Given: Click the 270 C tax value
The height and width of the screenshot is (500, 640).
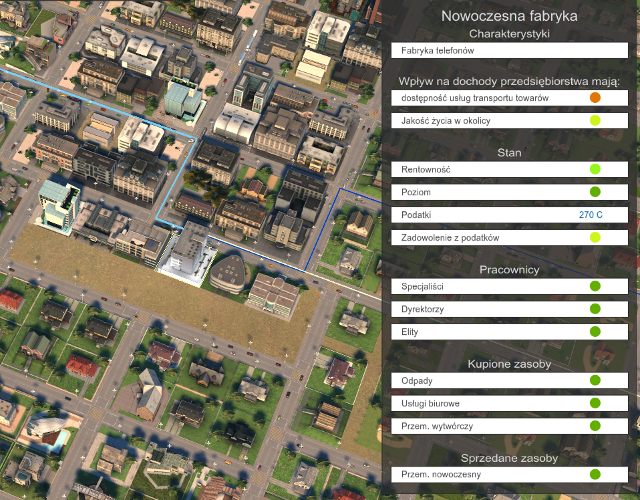Looking at the screenshot, I should tap(590, 215).
